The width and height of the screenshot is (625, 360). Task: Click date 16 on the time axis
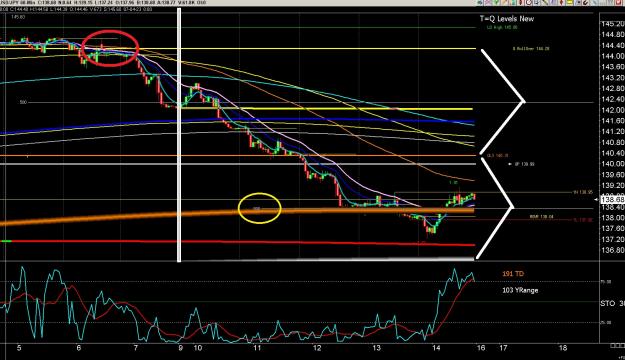tap(481, 348)
